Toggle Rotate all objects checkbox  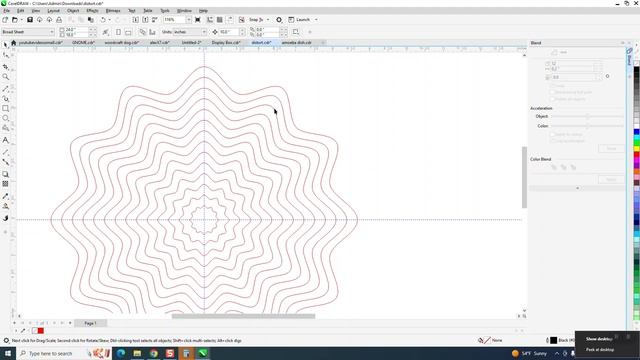click(x=552, y=99)
